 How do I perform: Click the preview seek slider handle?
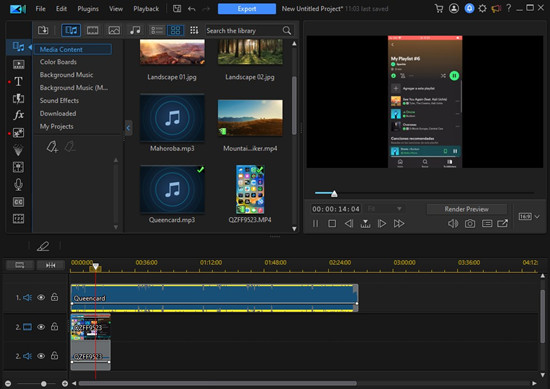pyautogui.click(x=334, y=193)
